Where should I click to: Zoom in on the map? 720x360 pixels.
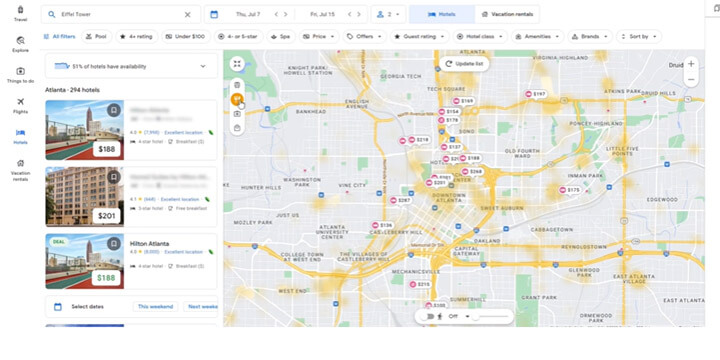pos(691,64)
